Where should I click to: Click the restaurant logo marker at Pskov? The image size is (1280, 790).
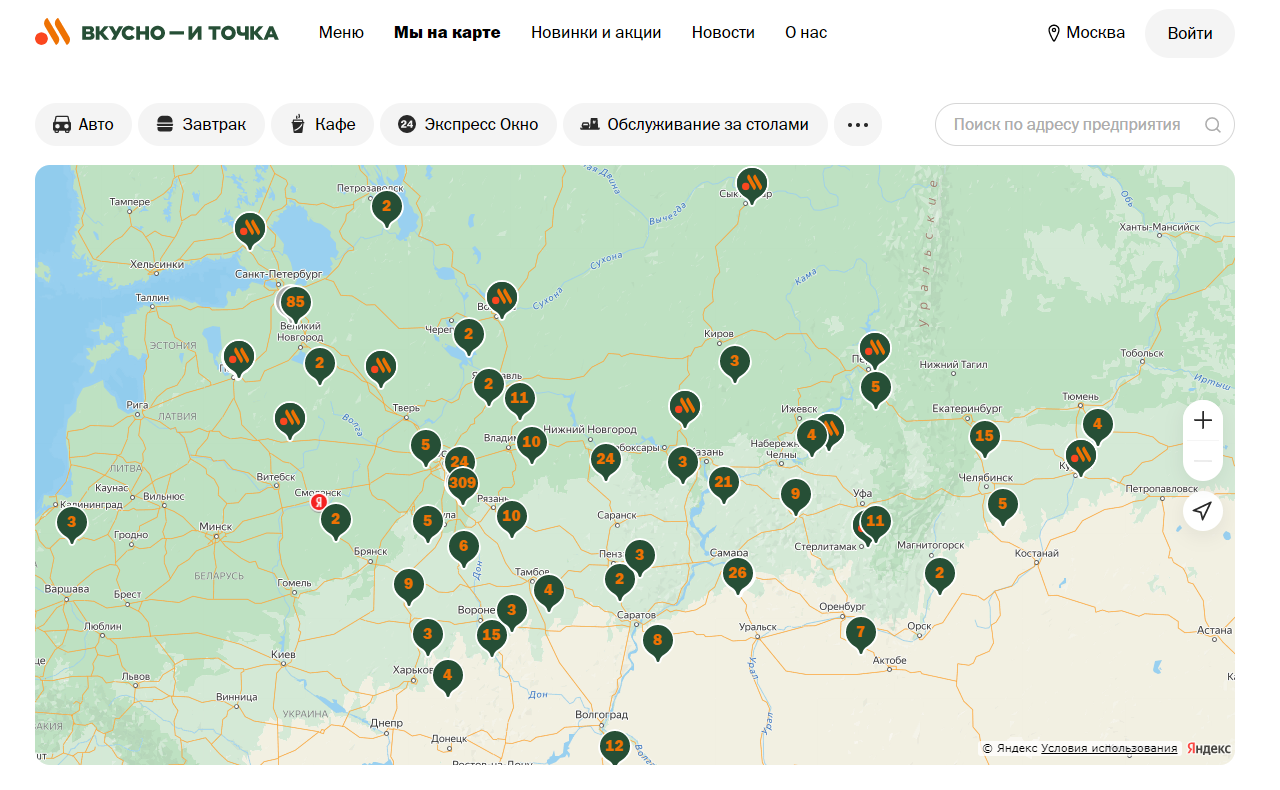tap(239, 358)
